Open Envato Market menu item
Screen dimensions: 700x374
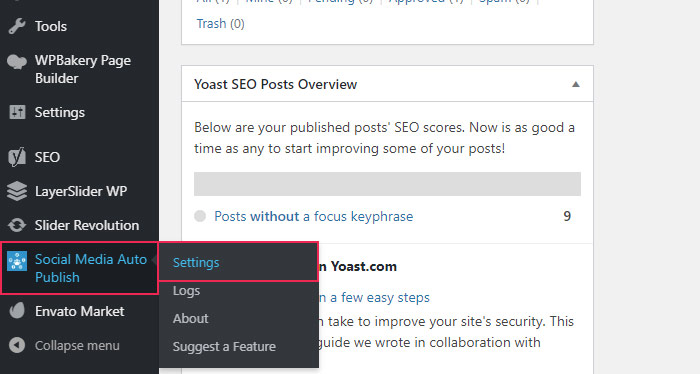(x=79, y=311)
